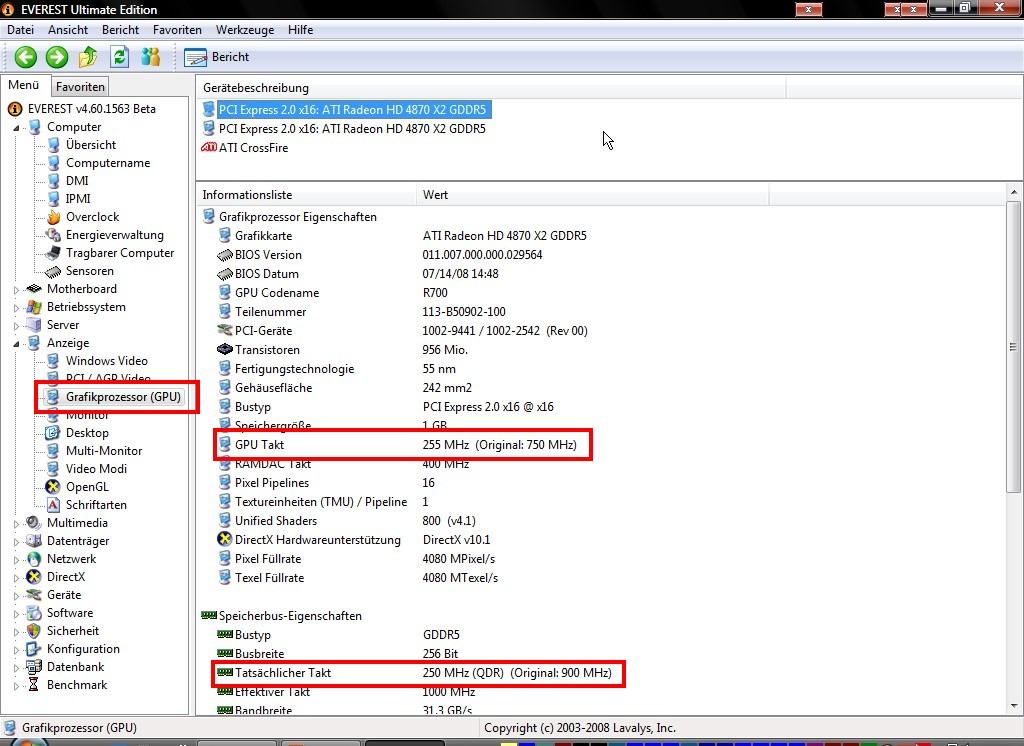Click the Refresh toolbar icon
Screen dimensions: 1024x746
point(119,57)
